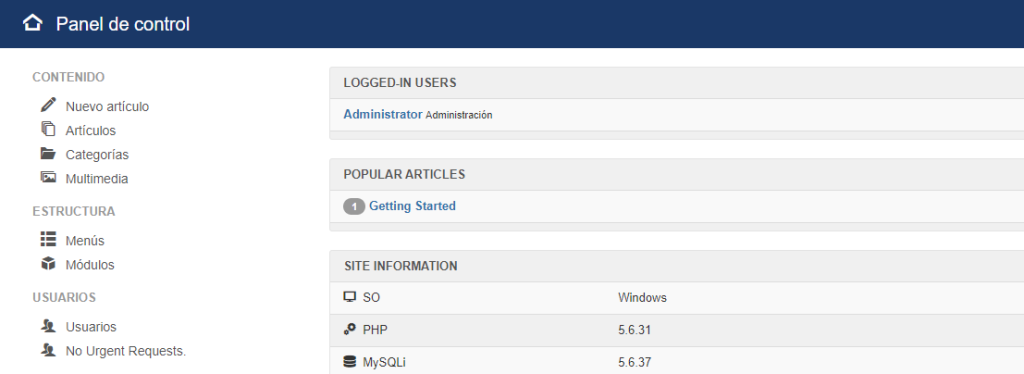
Task: Click the SO label text
Action: click(371, 298)
